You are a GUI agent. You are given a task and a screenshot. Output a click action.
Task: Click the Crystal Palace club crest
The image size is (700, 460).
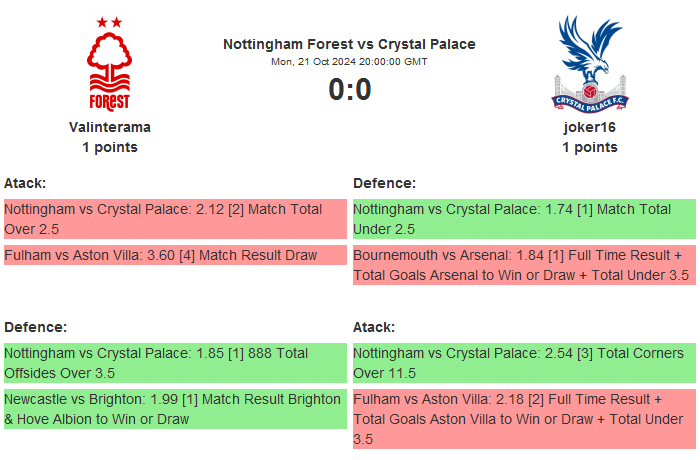coord(590,62)
